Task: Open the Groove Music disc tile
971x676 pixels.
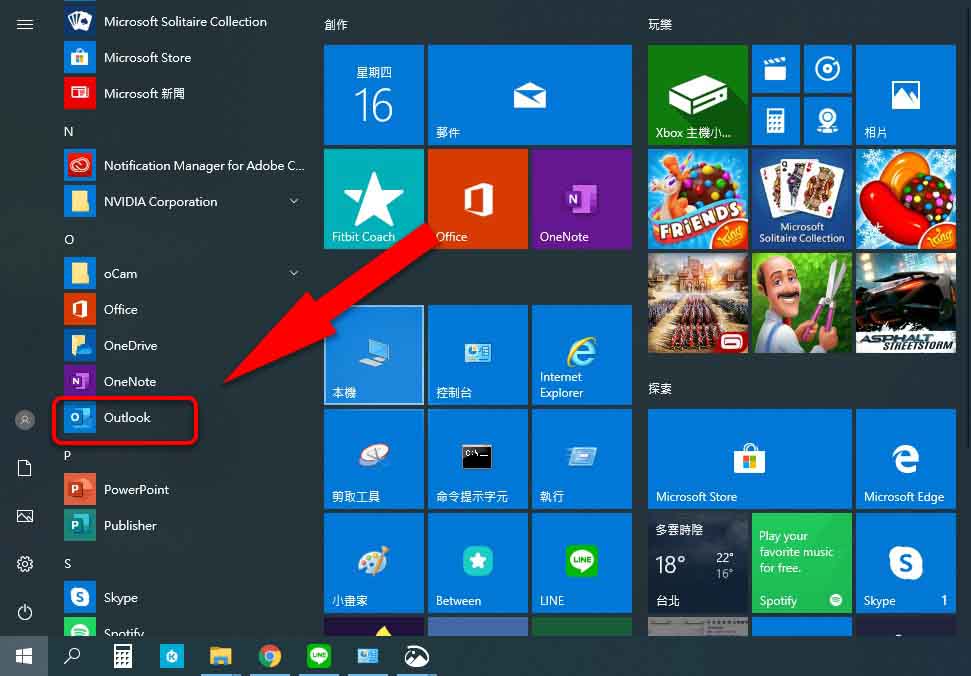Action: tap(828, 69)
